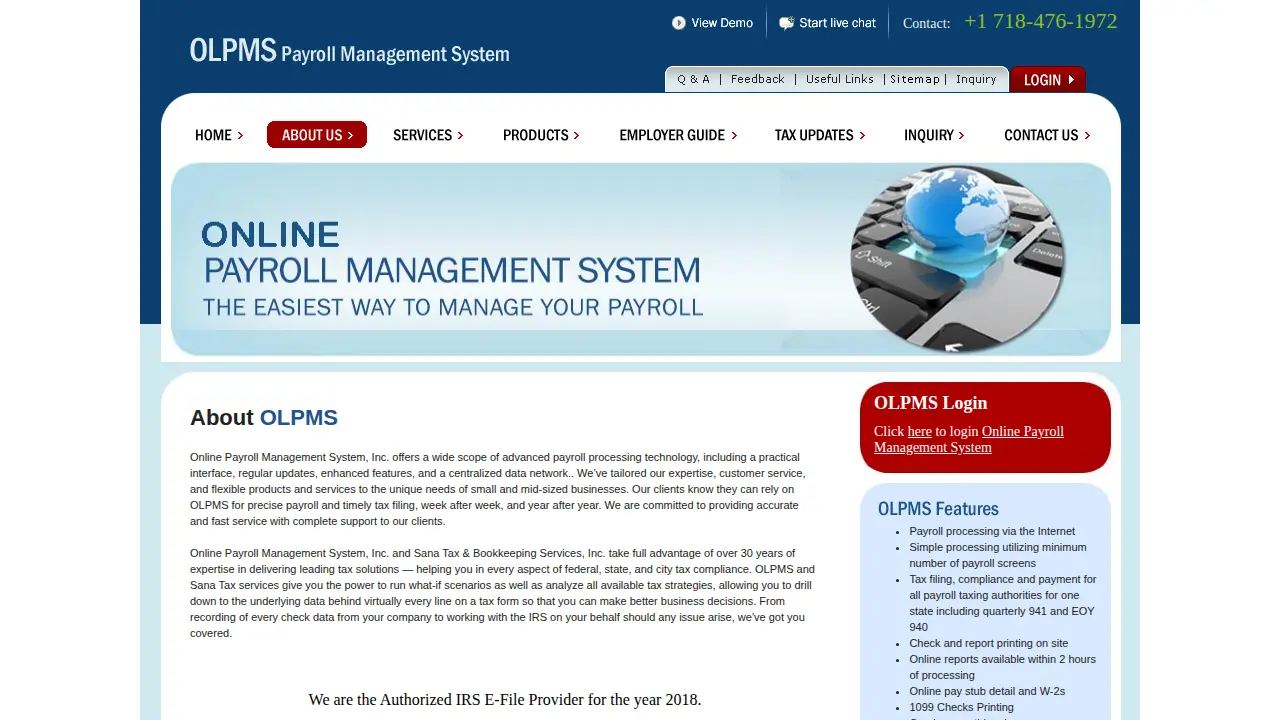Click the 'here' link in OLPMS Login box
This screenshot has width=1280, height=720.
[x=919, y=431]
